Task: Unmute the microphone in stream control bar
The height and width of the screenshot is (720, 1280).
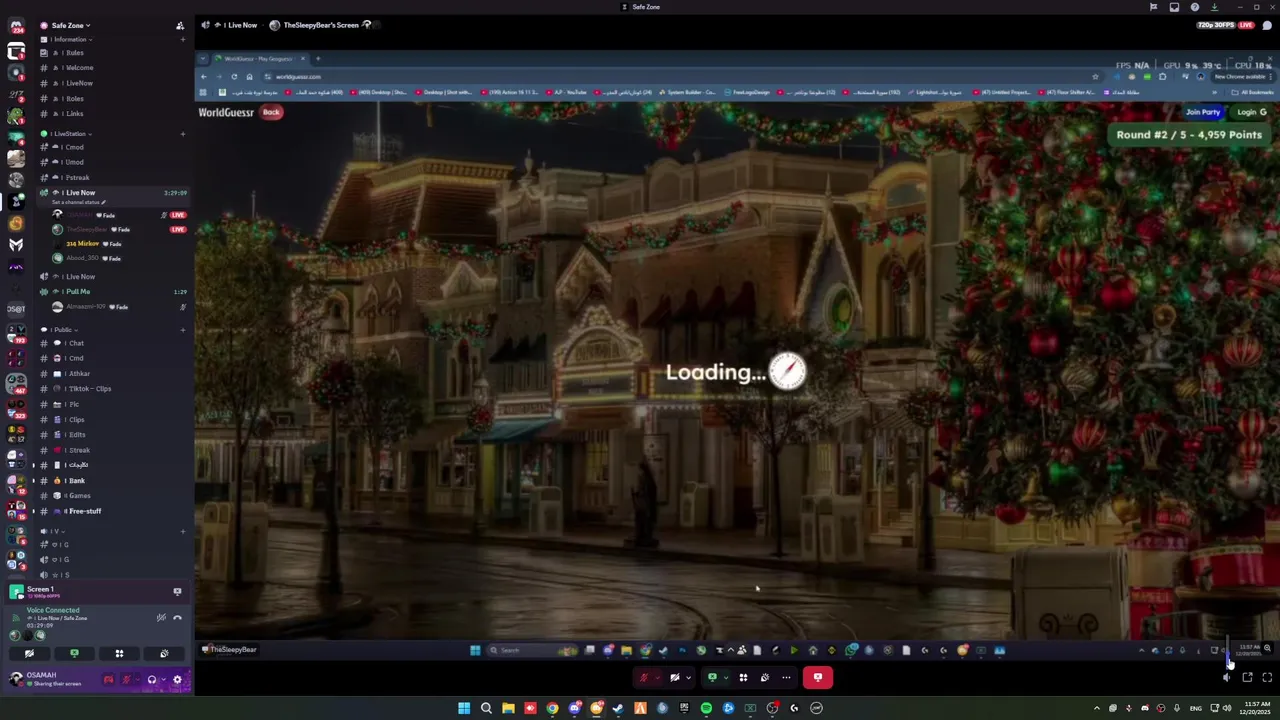Action: 644,678
